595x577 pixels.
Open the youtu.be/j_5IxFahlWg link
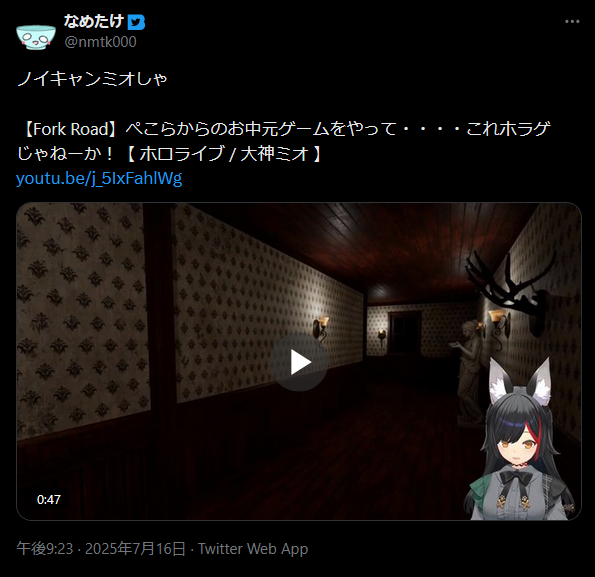[x=99, y=178]
